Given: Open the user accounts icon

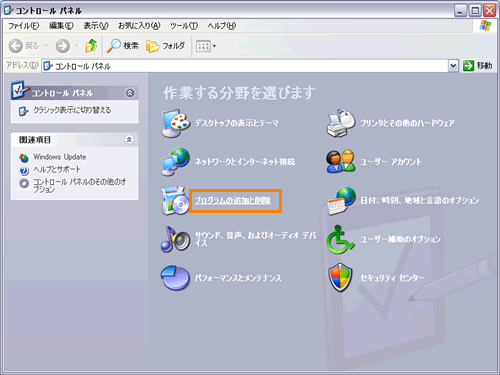Looking at the screenshot, I should 341,162.
